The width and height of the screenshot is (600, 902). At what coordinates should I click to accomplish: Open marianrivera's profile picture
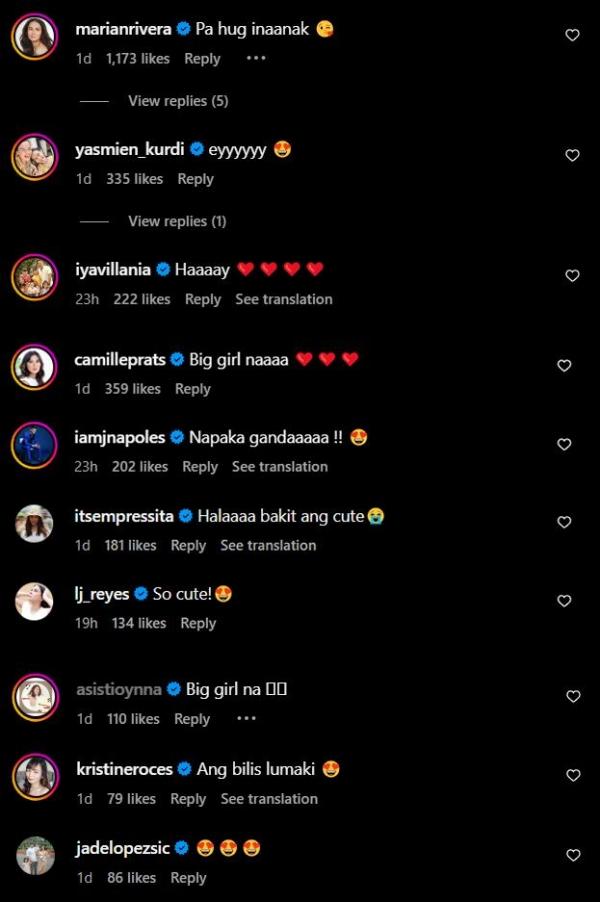tap(33, 38)
